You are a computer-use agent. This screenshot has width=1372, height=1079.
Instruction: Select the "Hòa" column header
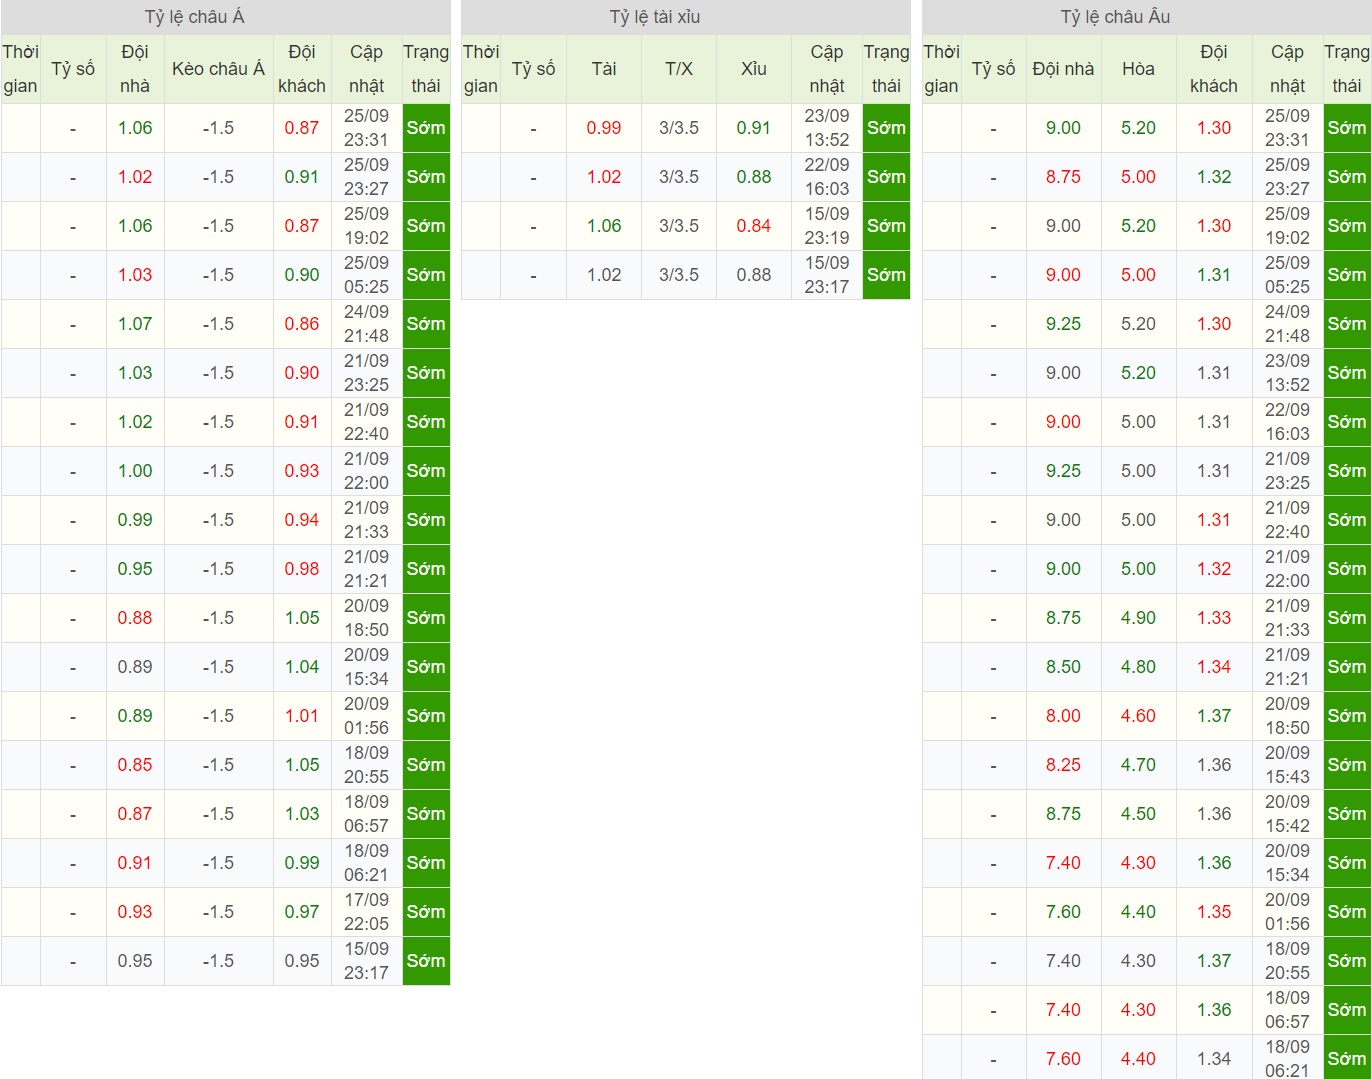pyautogui.click(x=1138, y=69)
